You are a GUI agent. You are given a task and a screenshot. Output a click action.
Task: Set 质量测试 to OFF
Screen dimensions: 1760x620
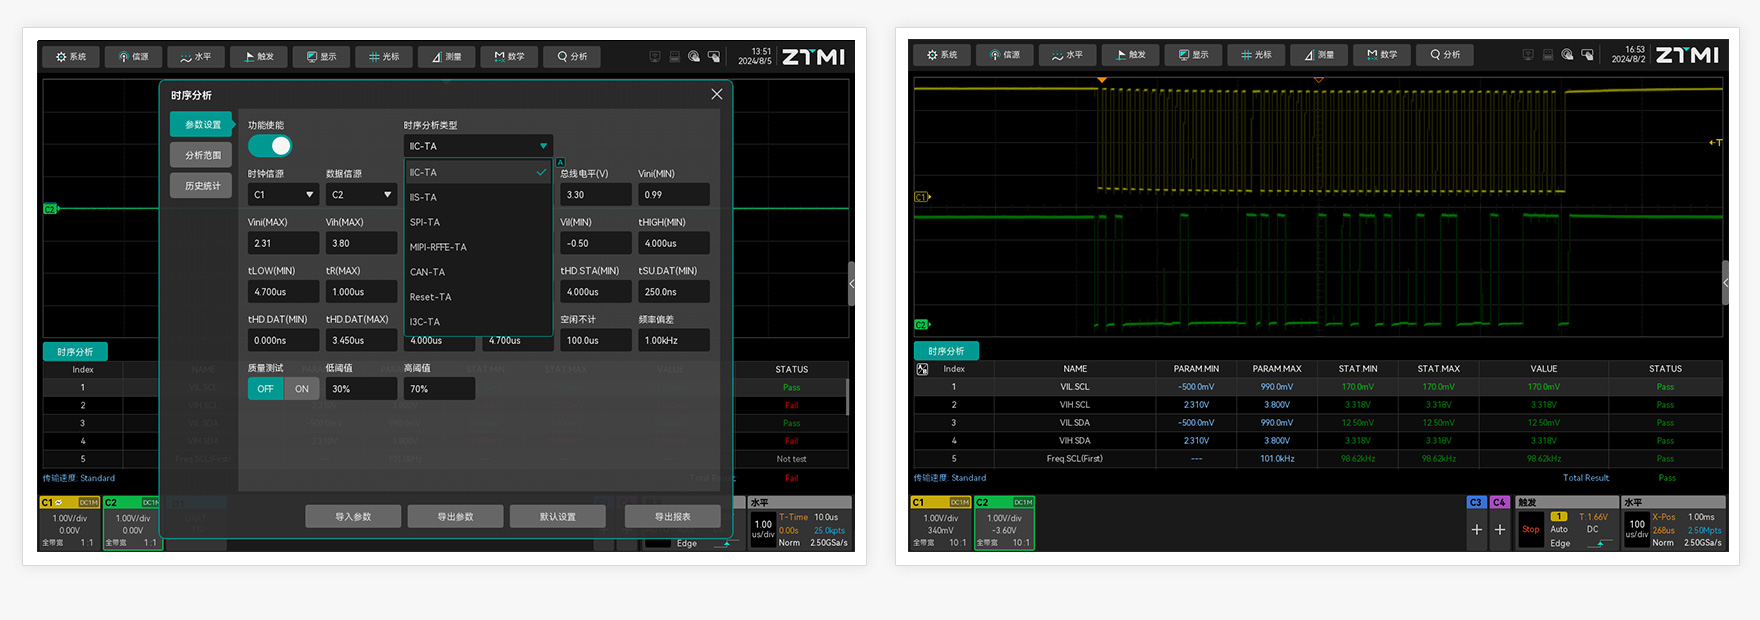point(265,389)
